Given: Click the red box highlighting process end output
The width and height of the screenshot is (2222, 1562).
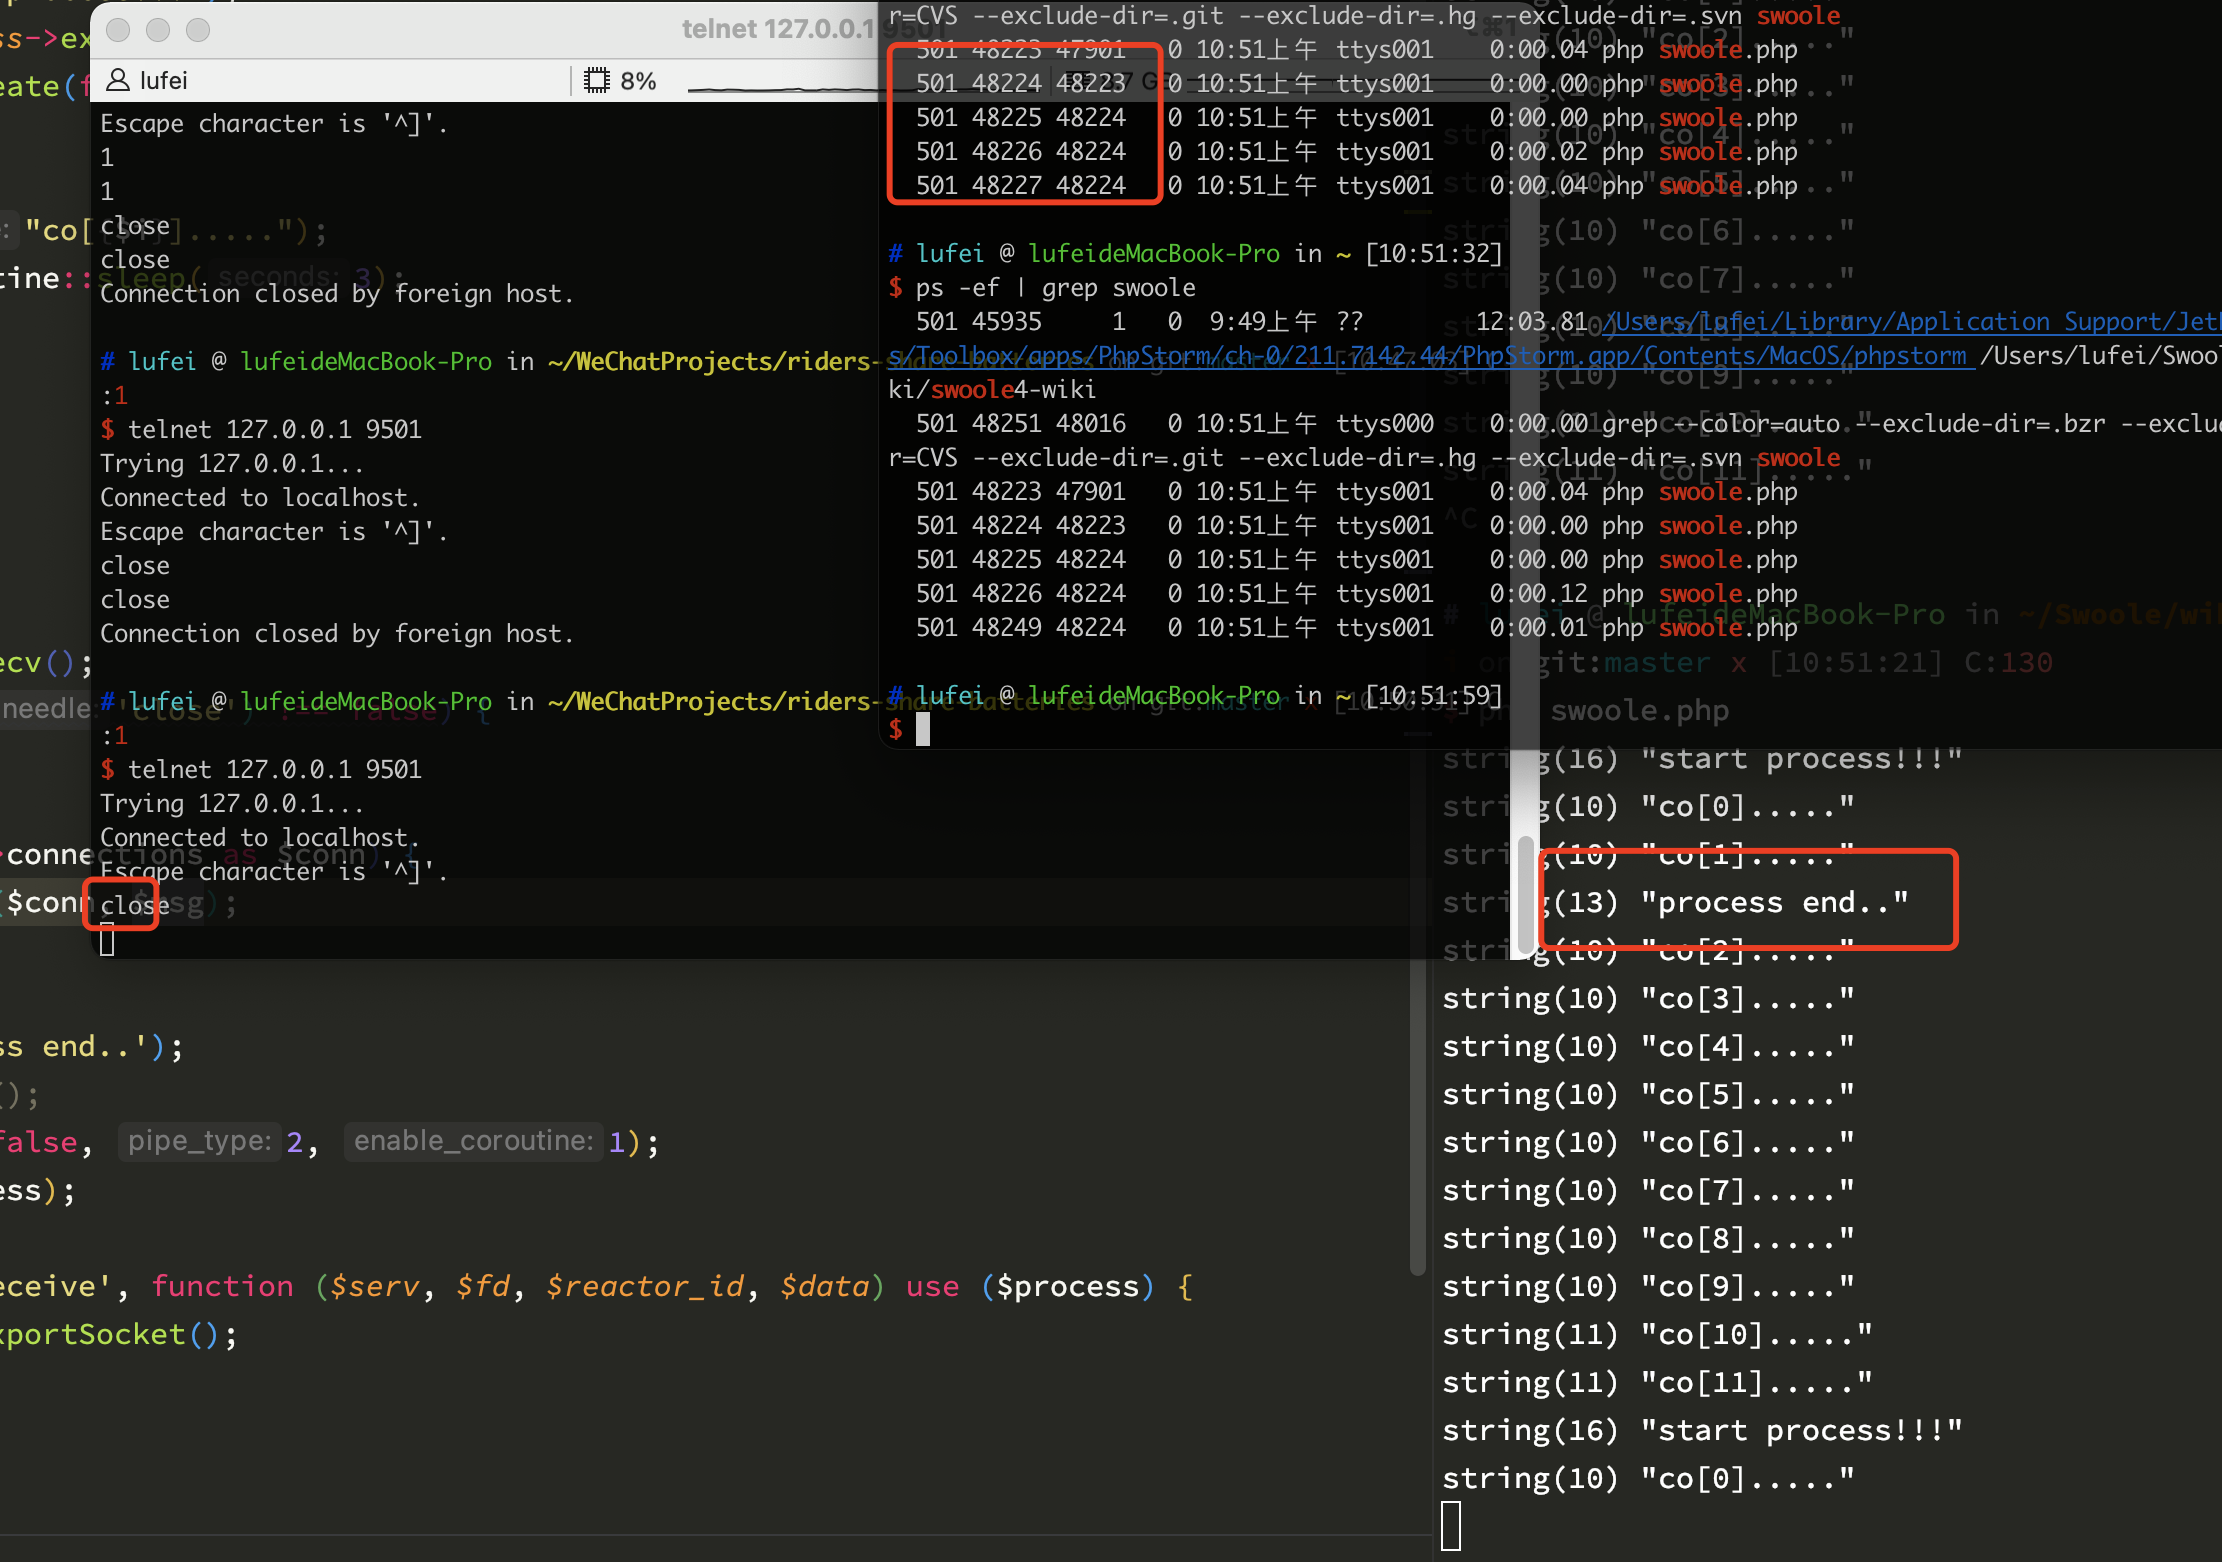Looking at the screenshot, I should coord(1748,899).
